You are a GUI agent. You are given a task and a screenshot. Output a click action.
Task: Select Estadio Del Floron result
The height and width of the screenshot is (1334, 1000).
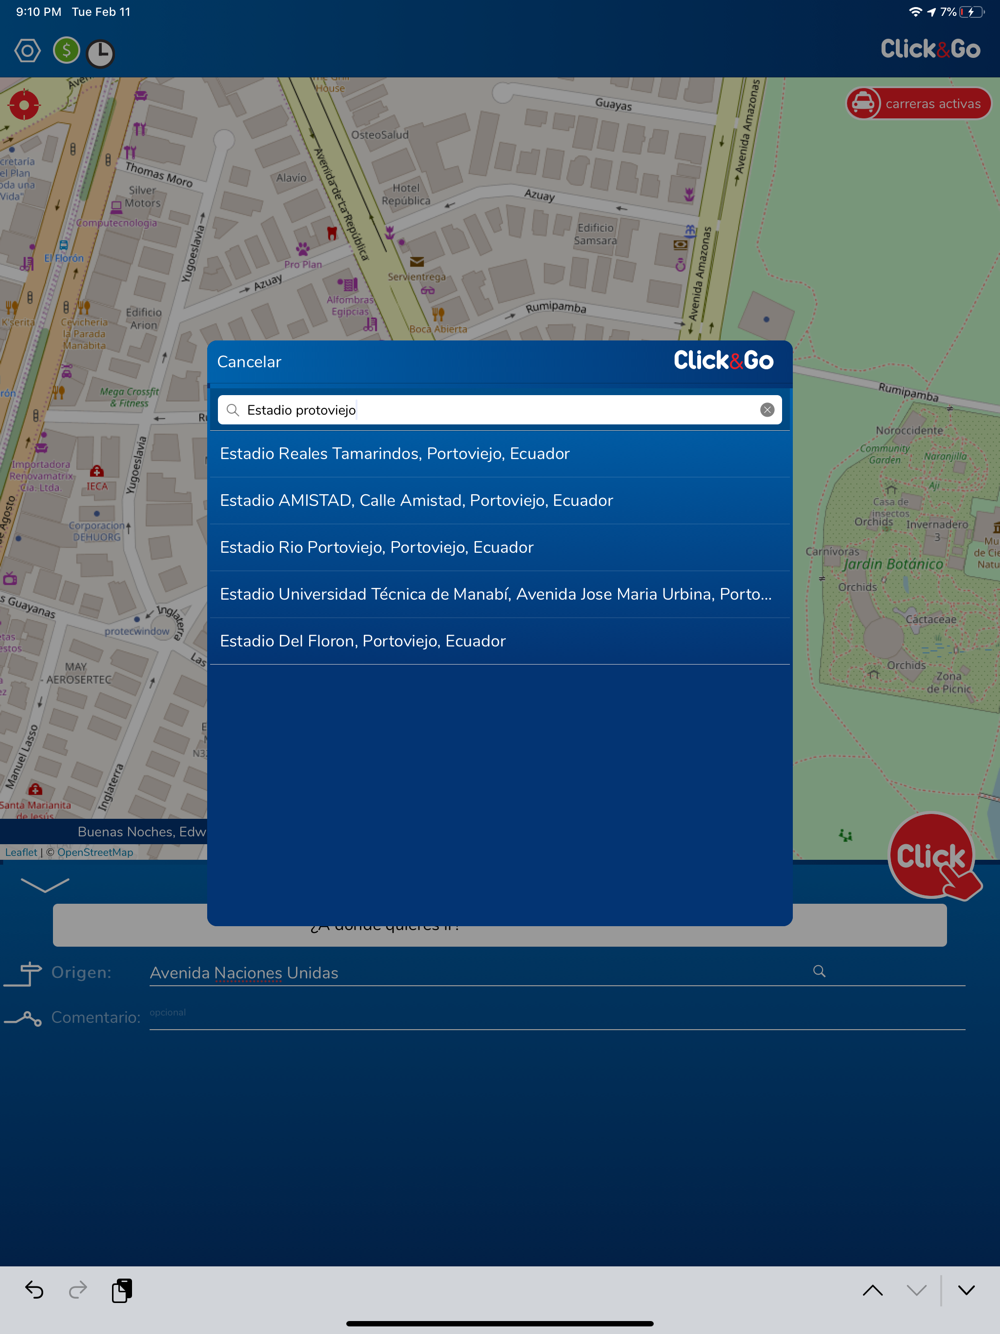[x=500, y=642]
